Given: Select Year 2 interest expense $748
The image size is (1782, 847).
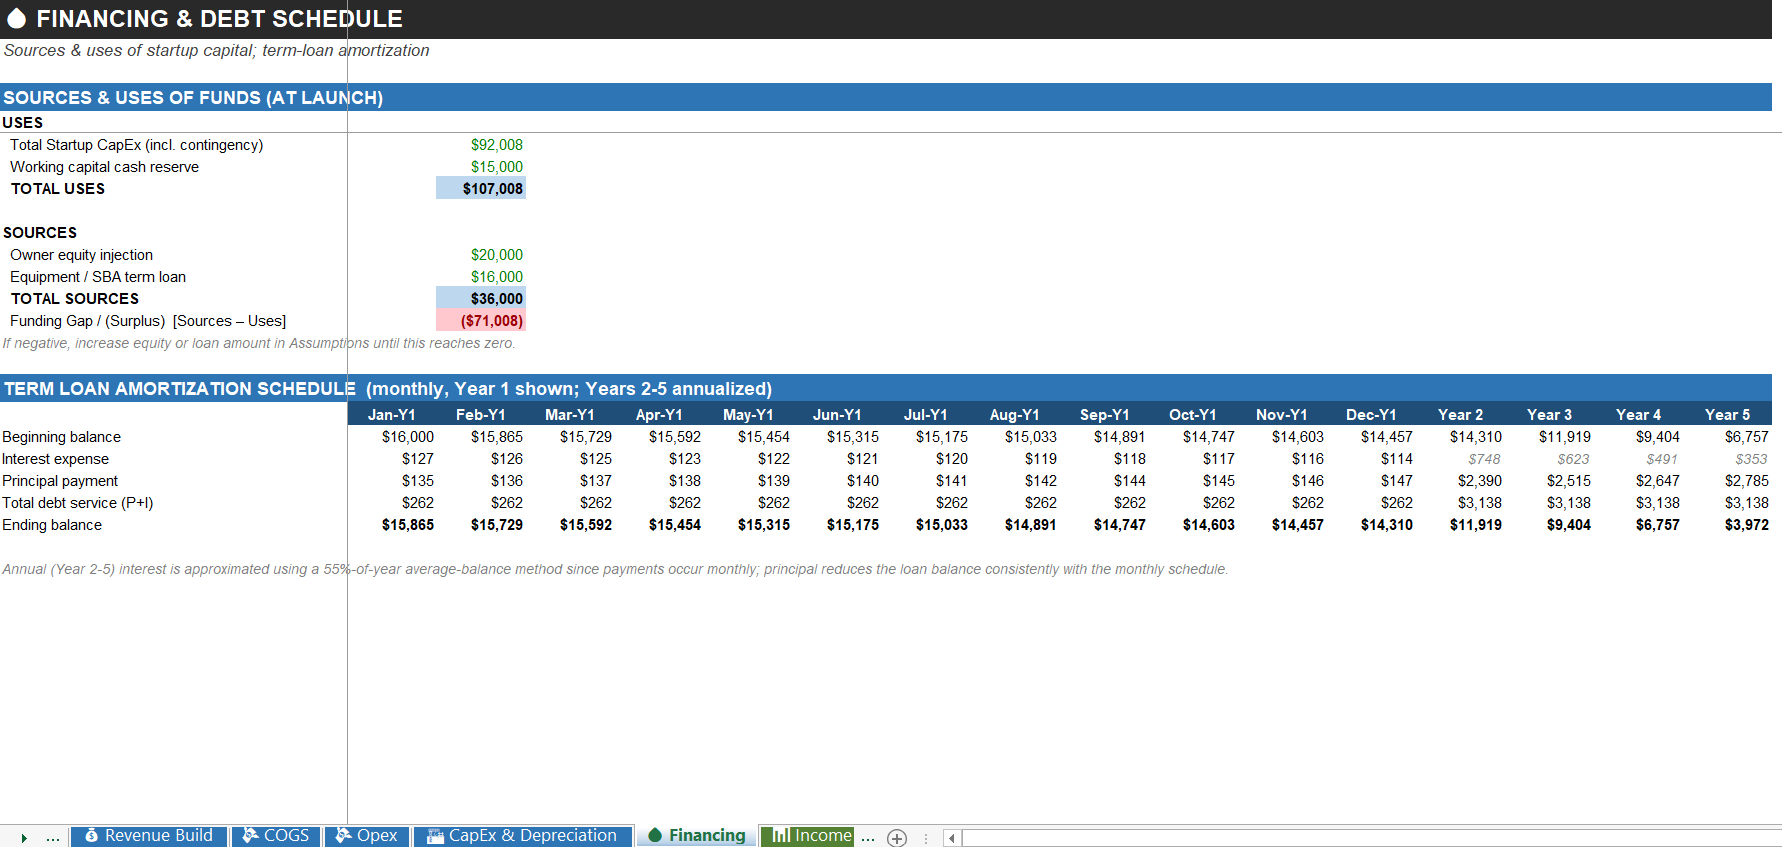Looking at the screenshot, I should [x=1484, y=459].
